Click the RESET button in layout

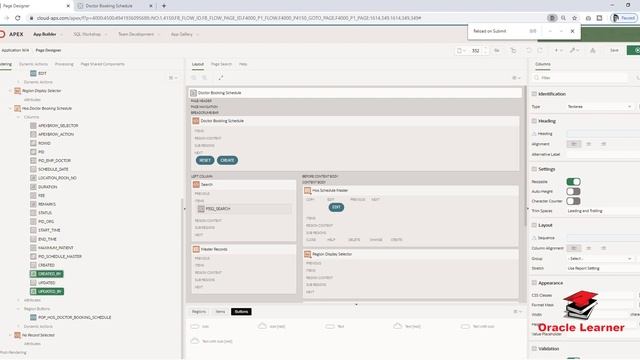(x=205, y=160)
